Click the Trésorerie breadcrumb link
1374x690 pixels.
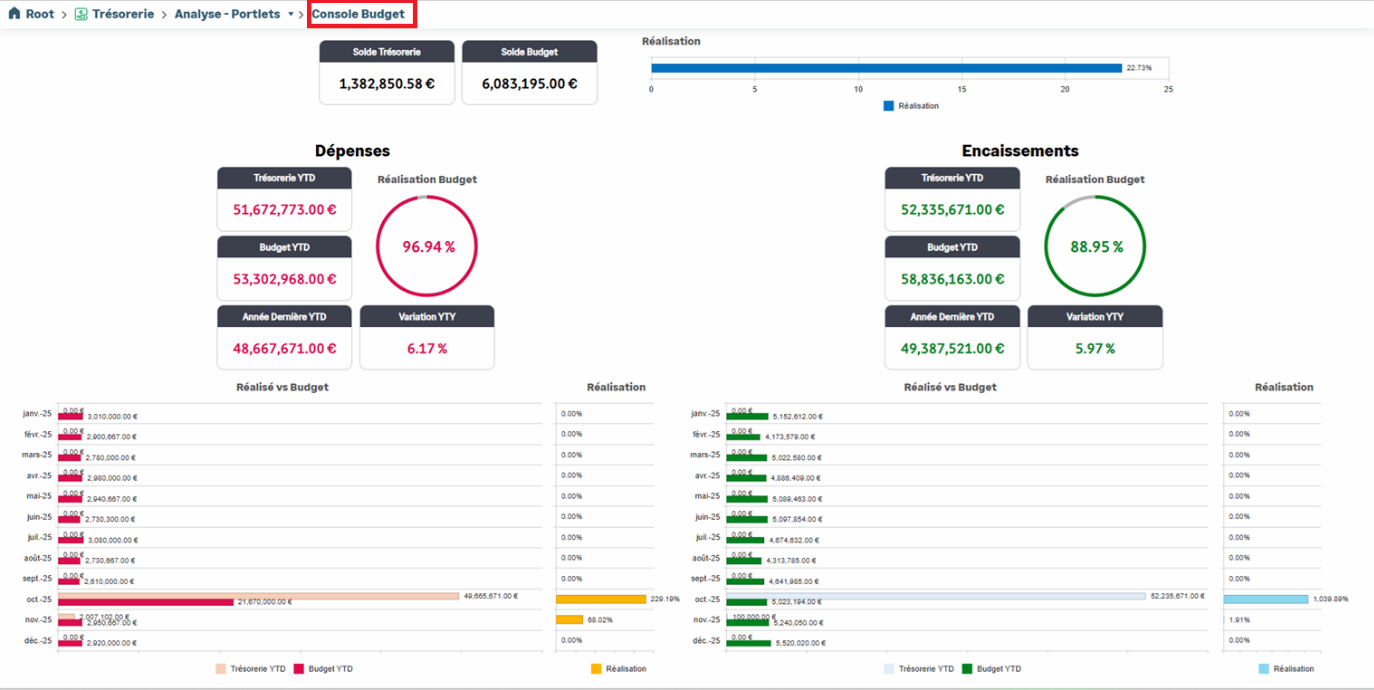[x=123, y=14]
